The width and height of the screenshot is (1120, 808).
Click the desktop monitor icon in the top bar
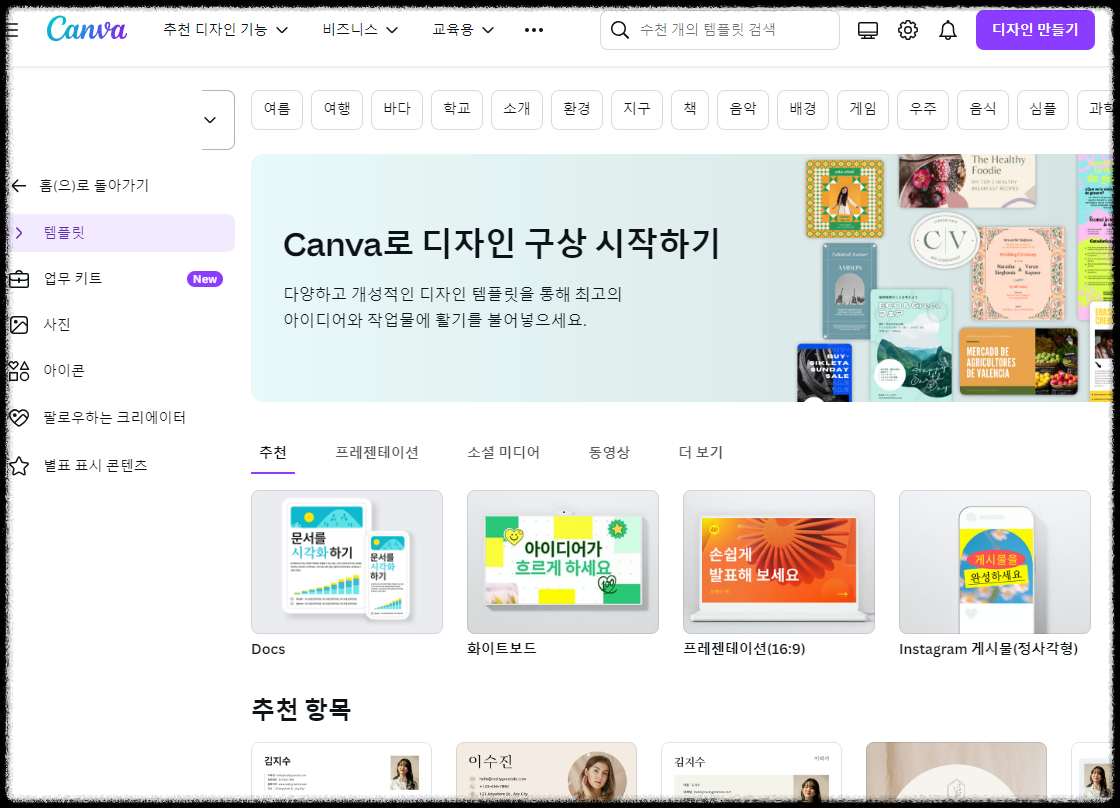pos(867,30)
